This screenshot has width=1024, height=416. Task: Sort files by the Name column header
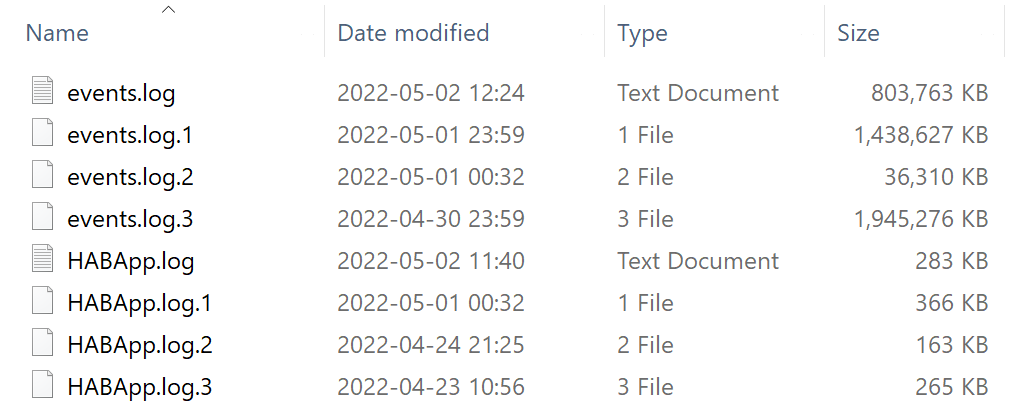click(x=57, y=33)
